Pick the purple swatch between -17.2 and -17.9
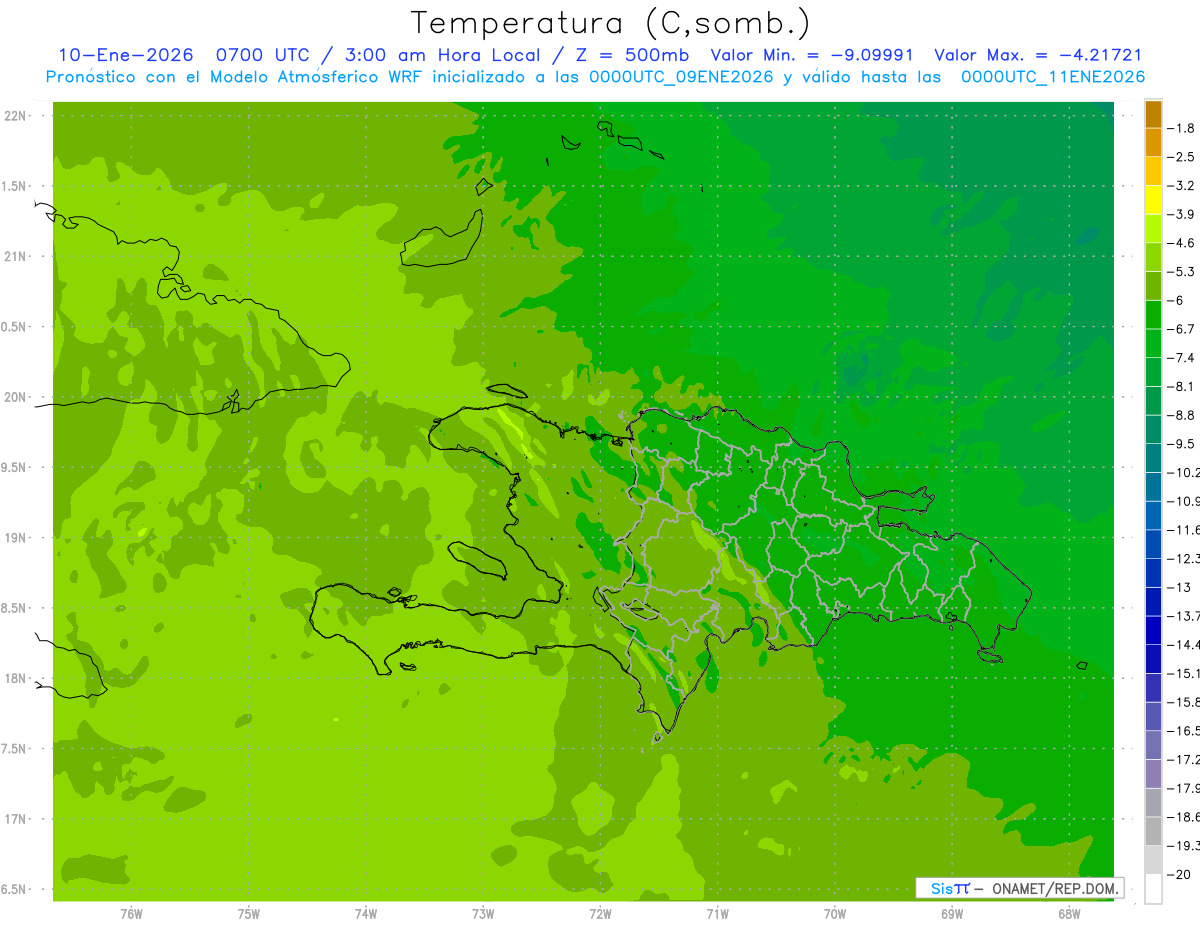The image size is (1200, 927). [x=1153, y=774]
